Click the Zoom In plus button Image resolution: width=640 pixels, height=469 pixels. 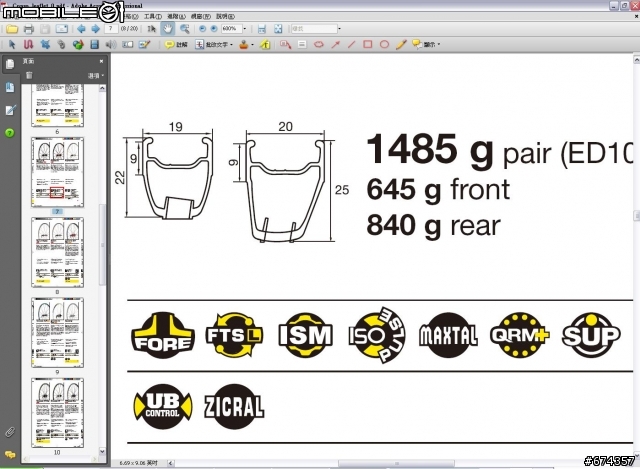[x=213, y=29]
